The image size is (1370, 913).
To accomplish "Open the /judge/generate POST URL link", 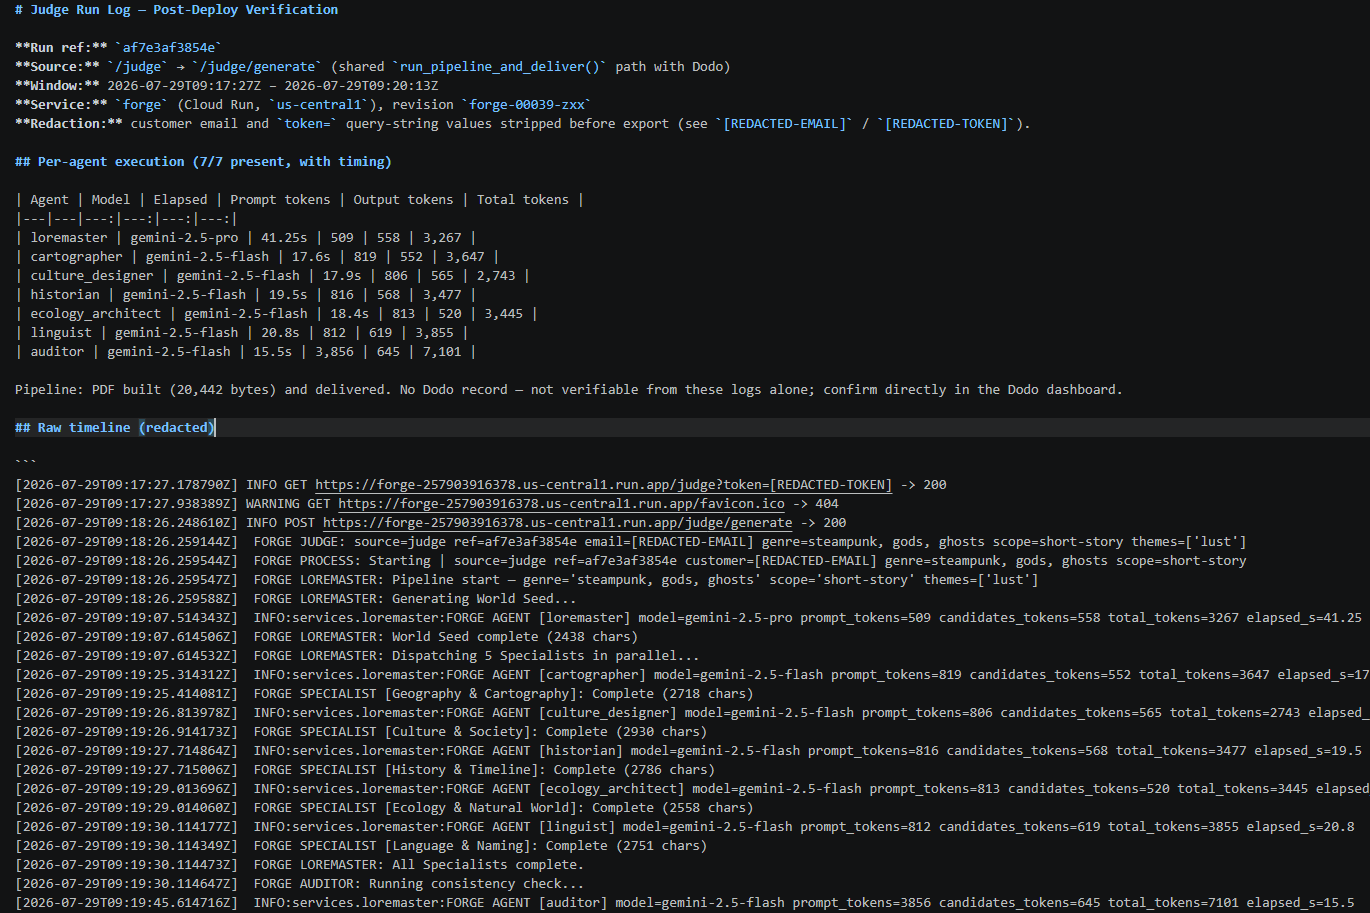I will click(557, 523).
